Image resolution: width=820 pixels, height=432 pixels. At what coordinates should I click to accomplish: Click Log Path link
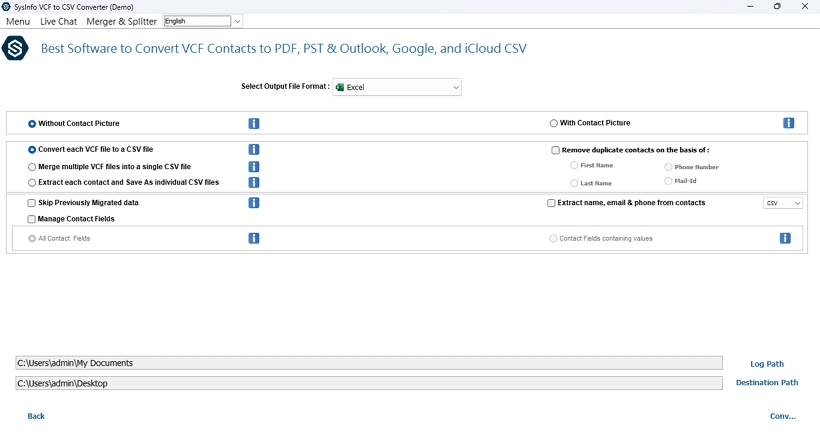tap(767, 364)
